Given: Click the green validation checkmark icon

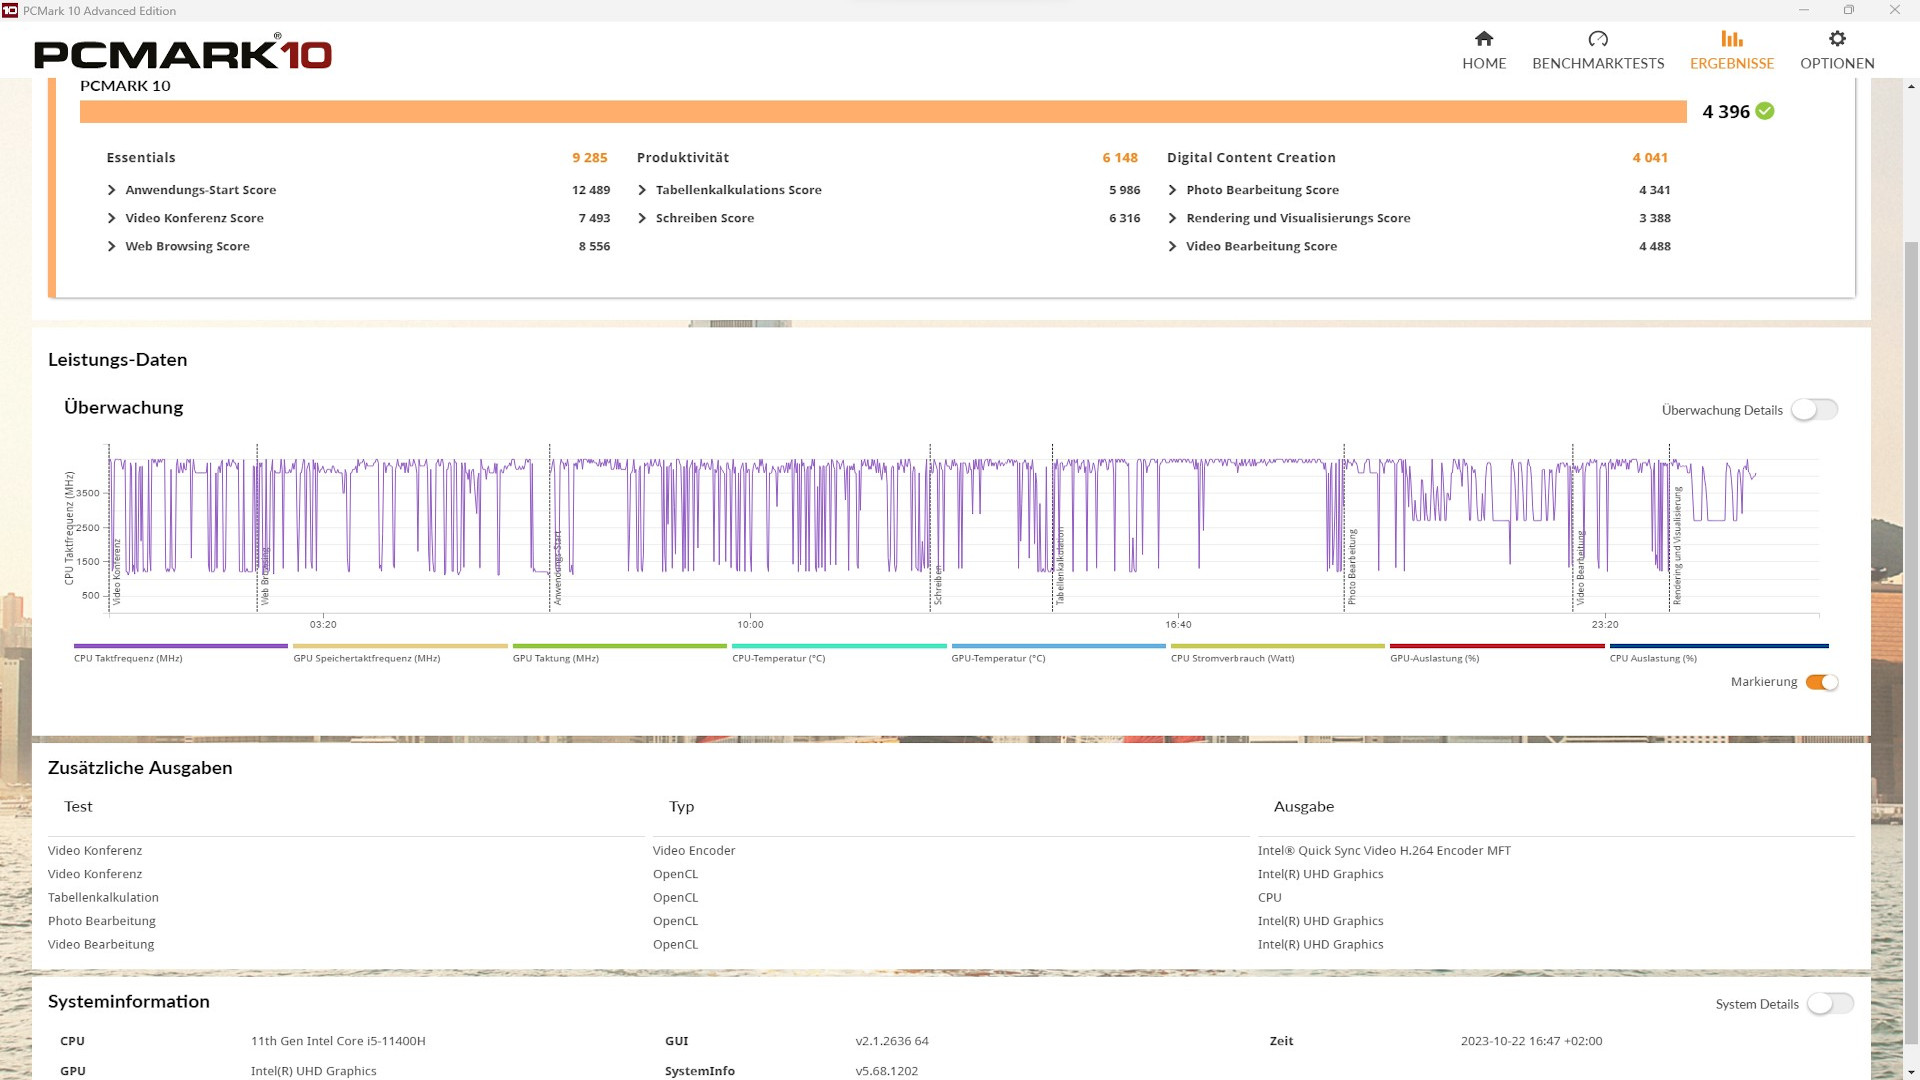Looking at the screenshot, I should click(x=1765, y=111).
